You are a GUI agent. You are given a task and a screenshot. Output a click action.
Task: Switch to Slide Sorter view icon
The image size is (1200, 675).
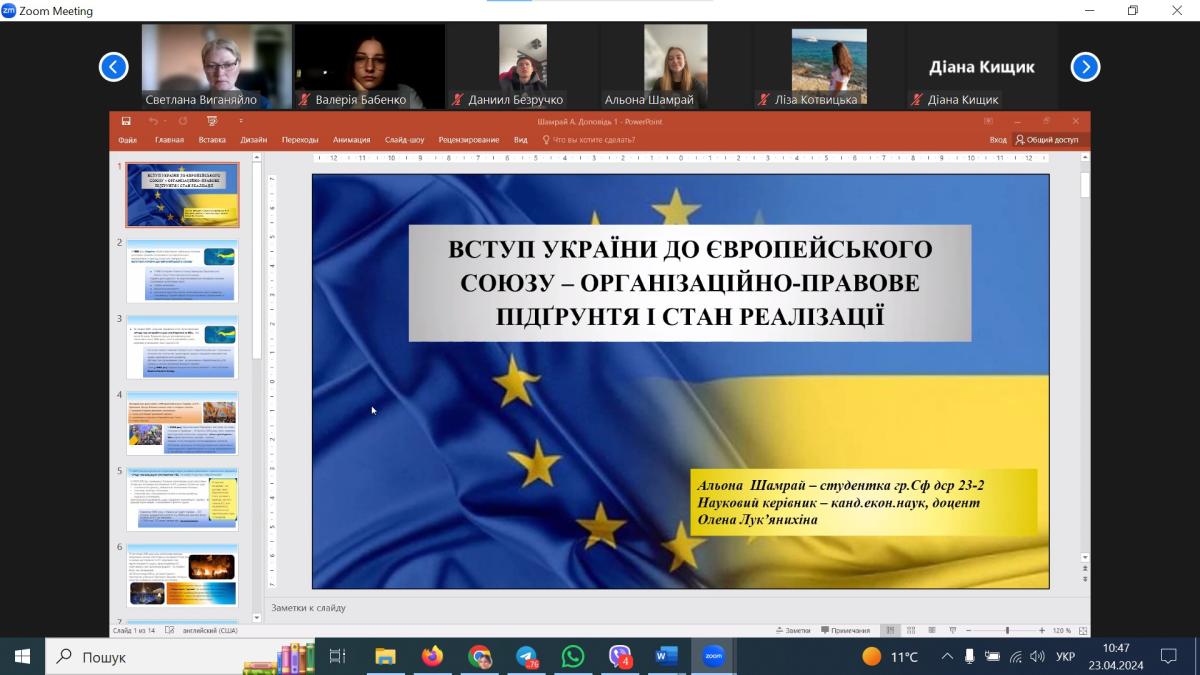tap(911, 630)
